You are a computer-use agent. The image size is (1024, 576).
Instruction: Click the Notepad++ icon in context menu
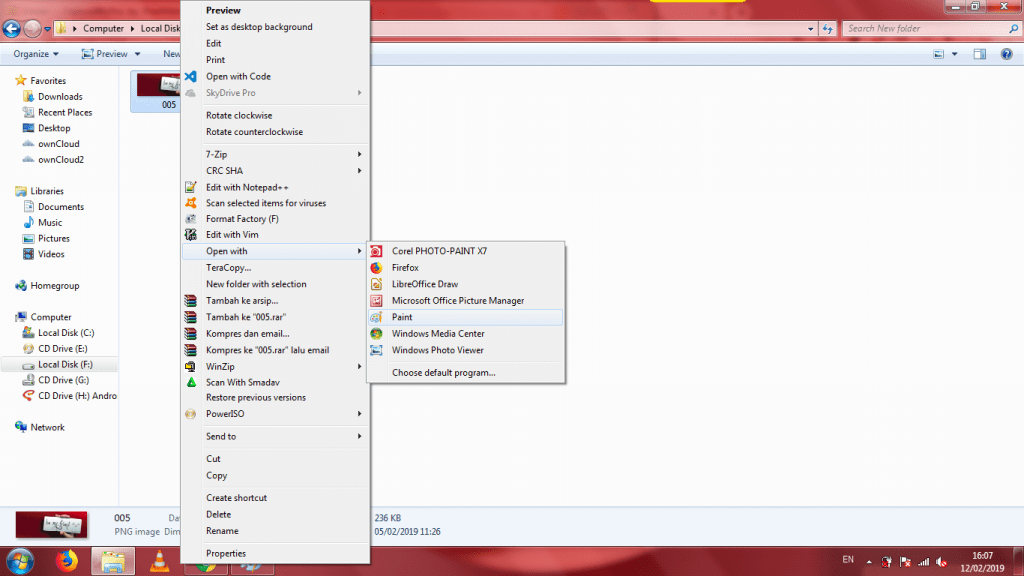(190, 187)
